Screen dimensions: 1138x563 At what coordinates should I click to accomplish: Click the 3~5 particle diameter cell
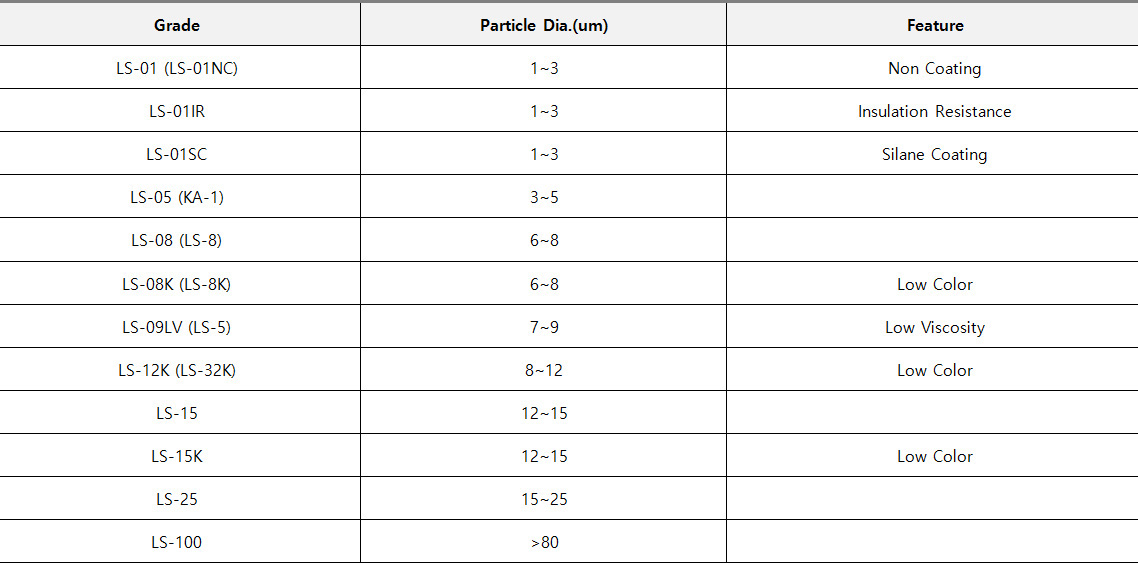[x=544, y=198]
